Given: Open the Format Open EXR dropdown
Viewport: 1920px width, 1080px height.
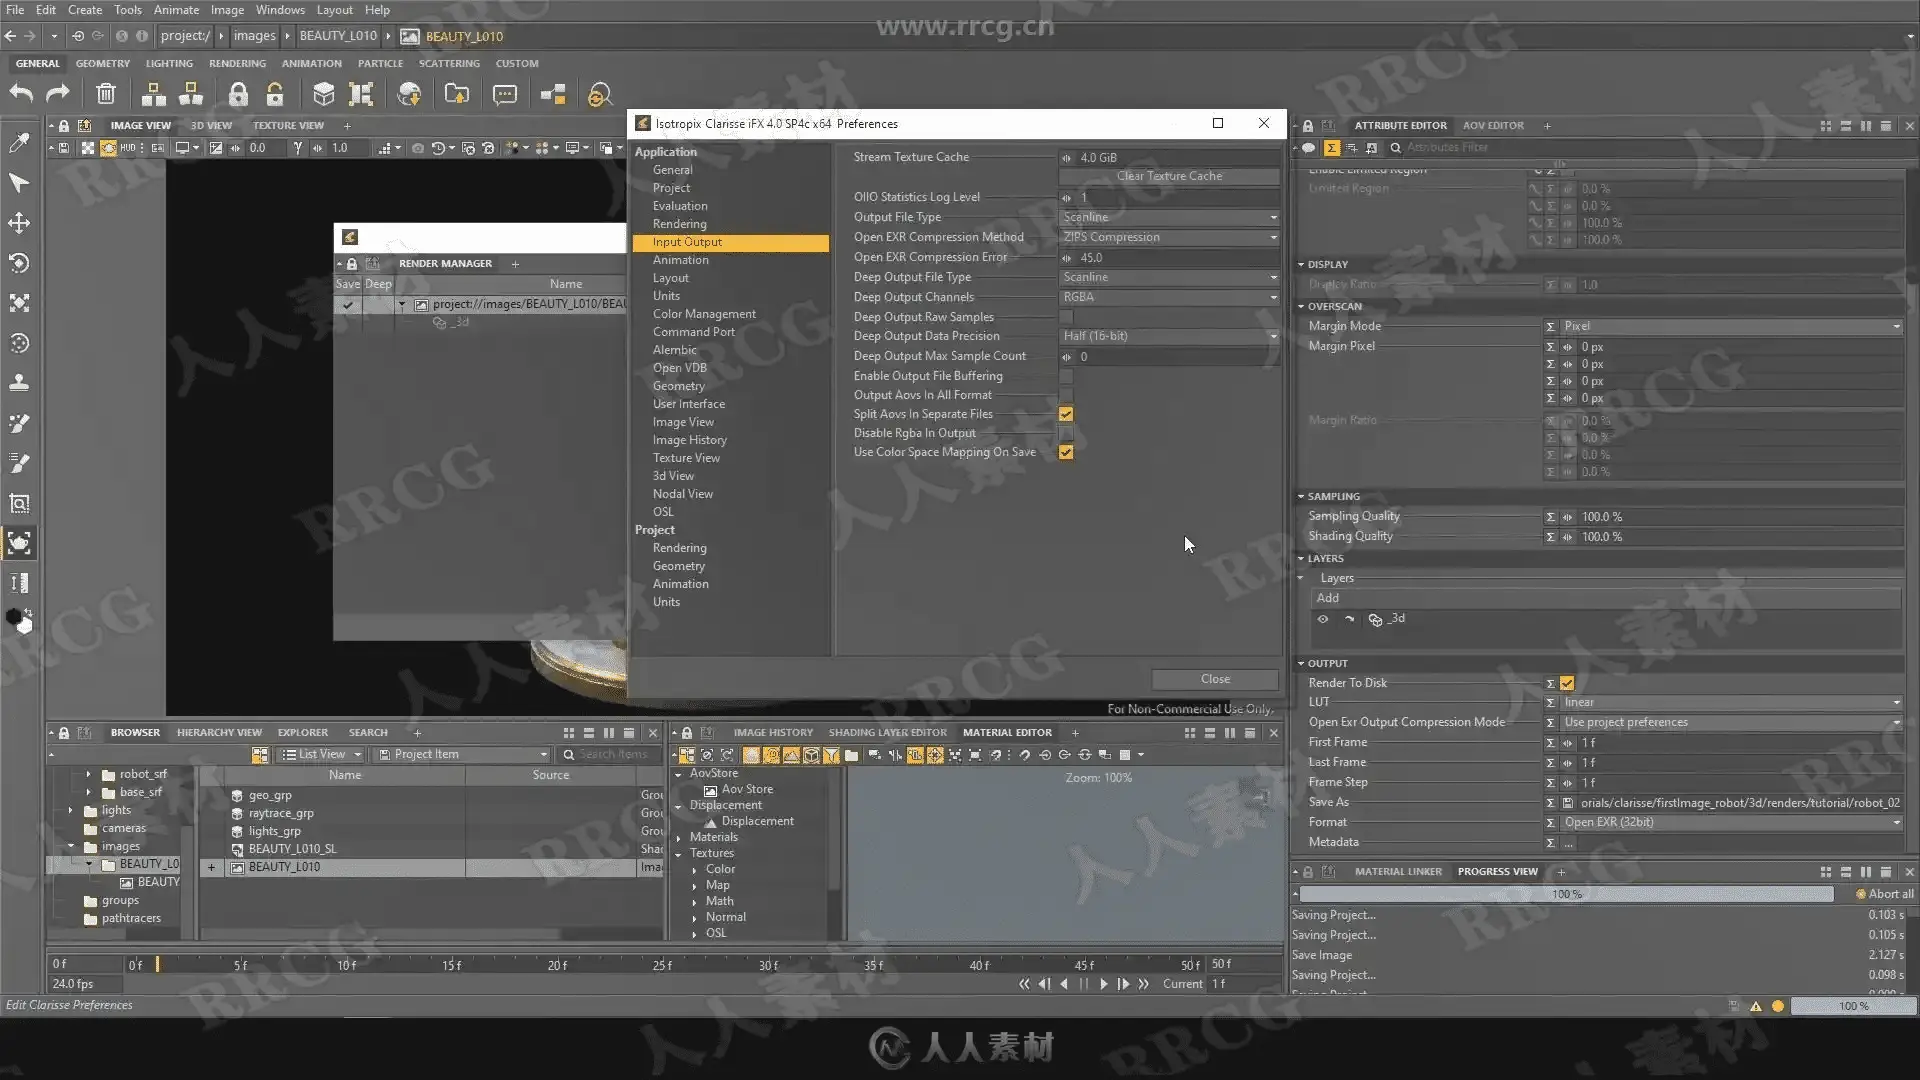Looking at the screenshot, I should click(1730, 822).
